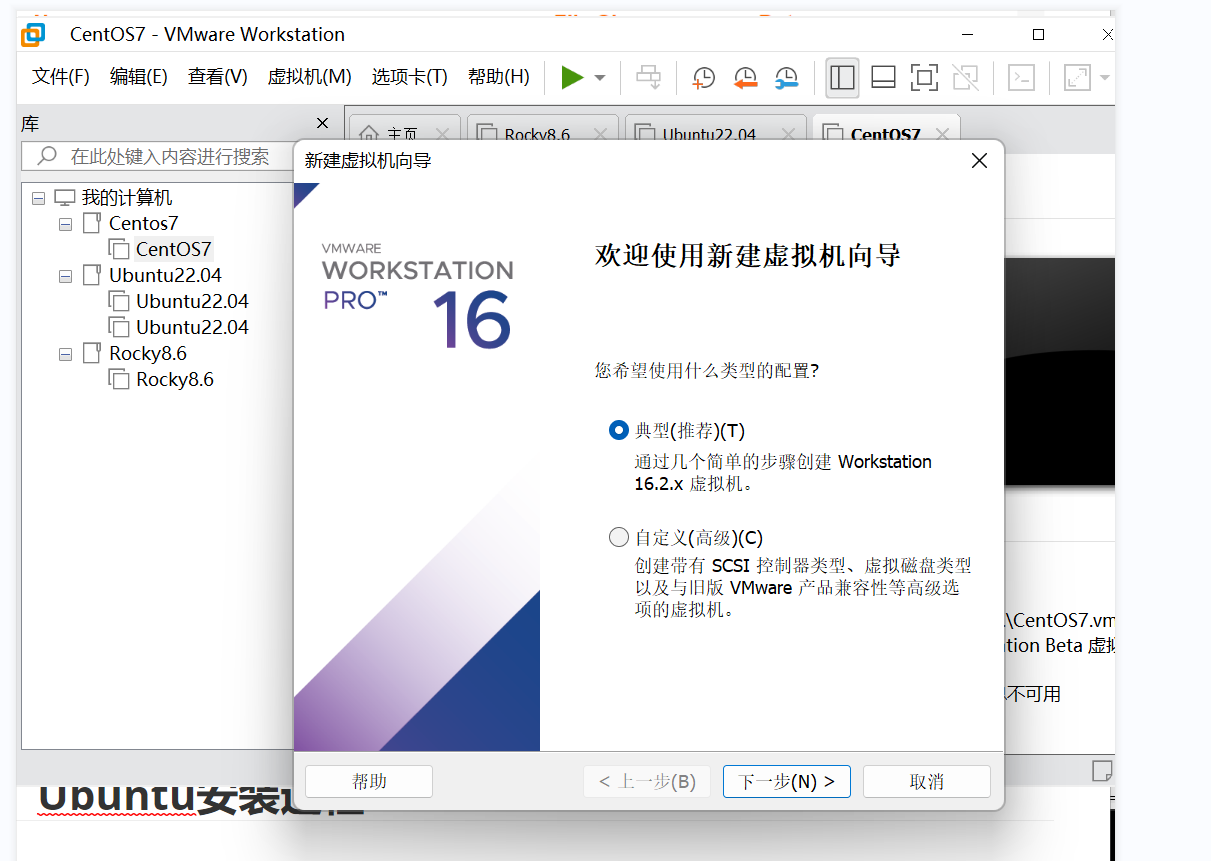Click the send Ctrl+Alt+Del toolbar icon
This screenshot has width=1211, height=861.
[649, 77]
